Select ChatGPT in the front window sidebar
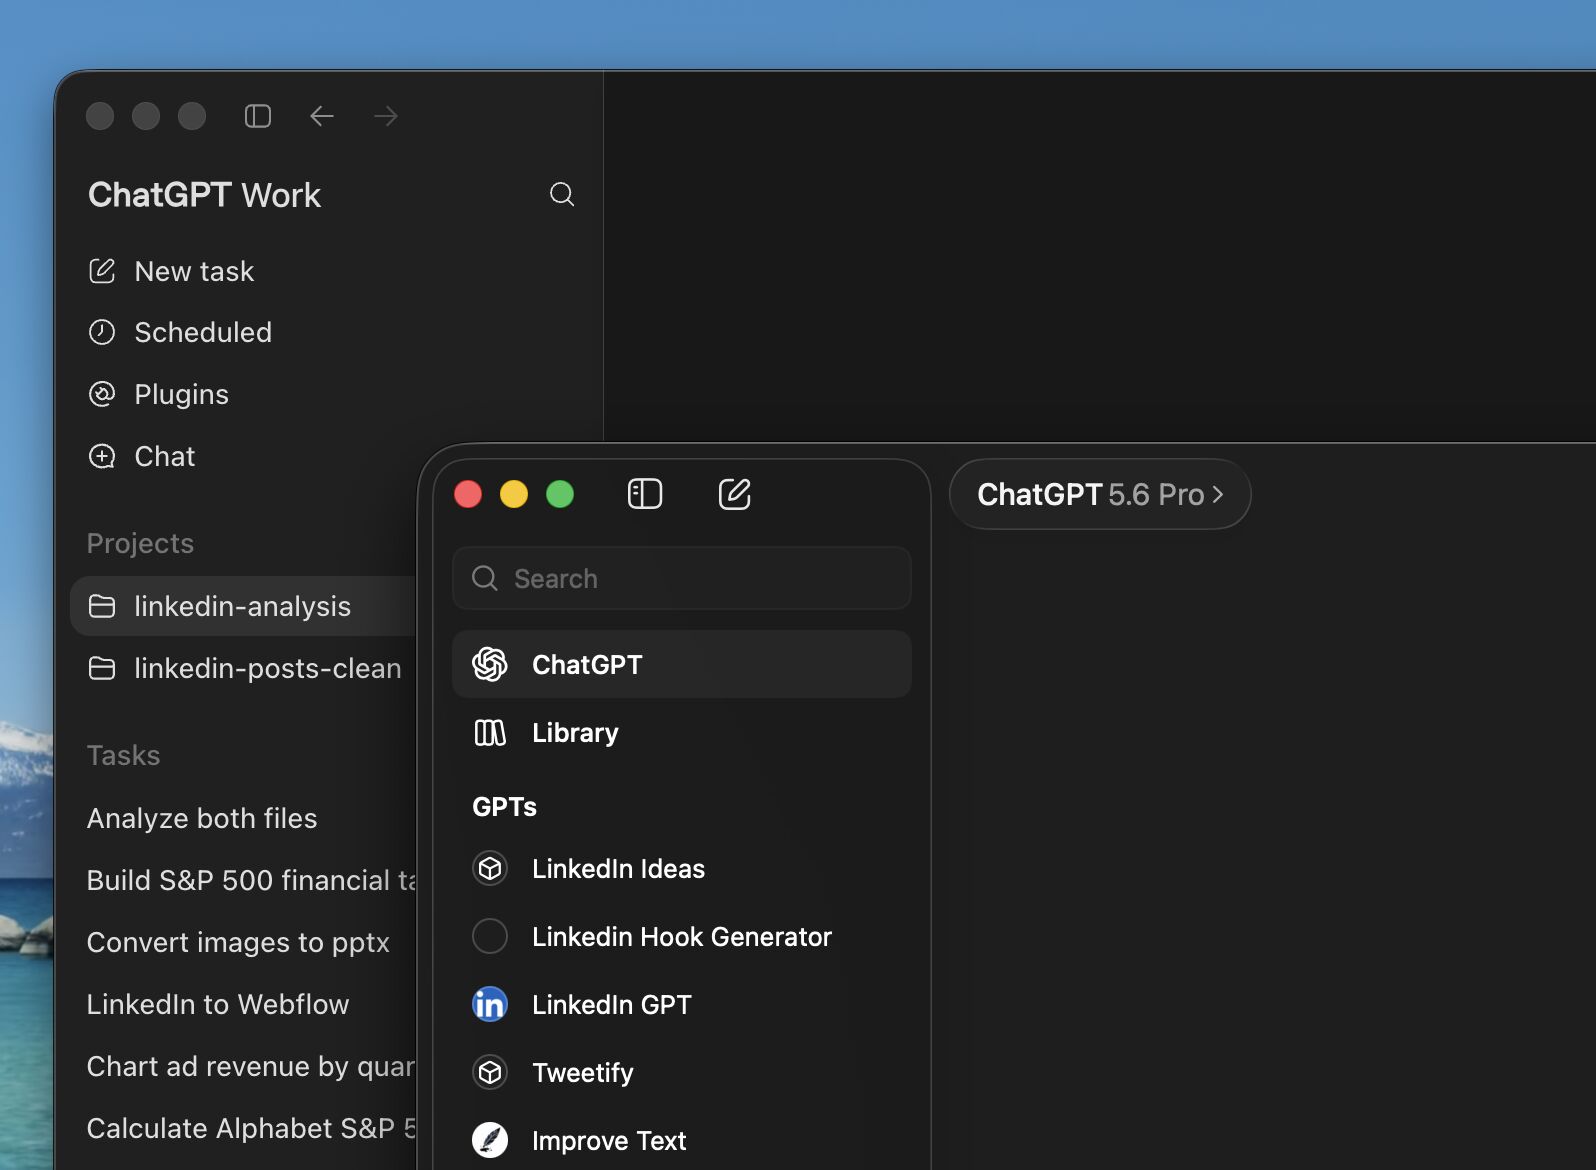The width and height of the screenshot is (1596, 1170). pyautogui.click(x=682, y=664)
